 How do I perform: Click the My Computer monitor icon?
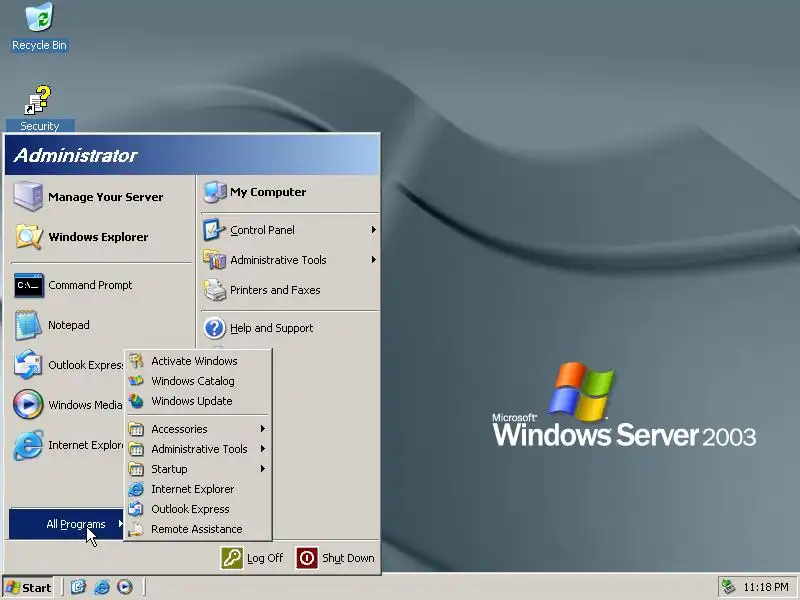pyautogui.click(x=215, y=192)
